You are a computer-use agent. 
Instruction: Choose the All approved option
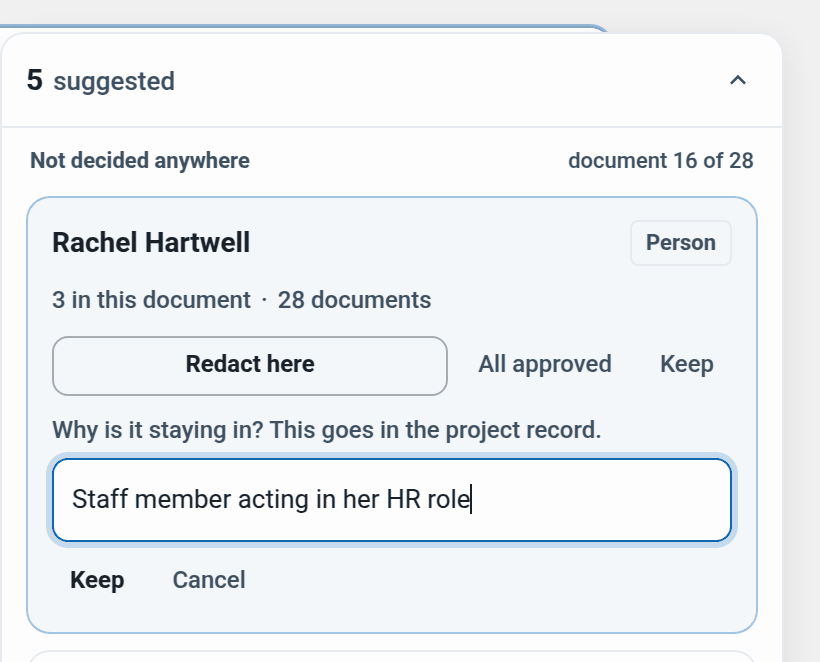(x=544, y=364)
